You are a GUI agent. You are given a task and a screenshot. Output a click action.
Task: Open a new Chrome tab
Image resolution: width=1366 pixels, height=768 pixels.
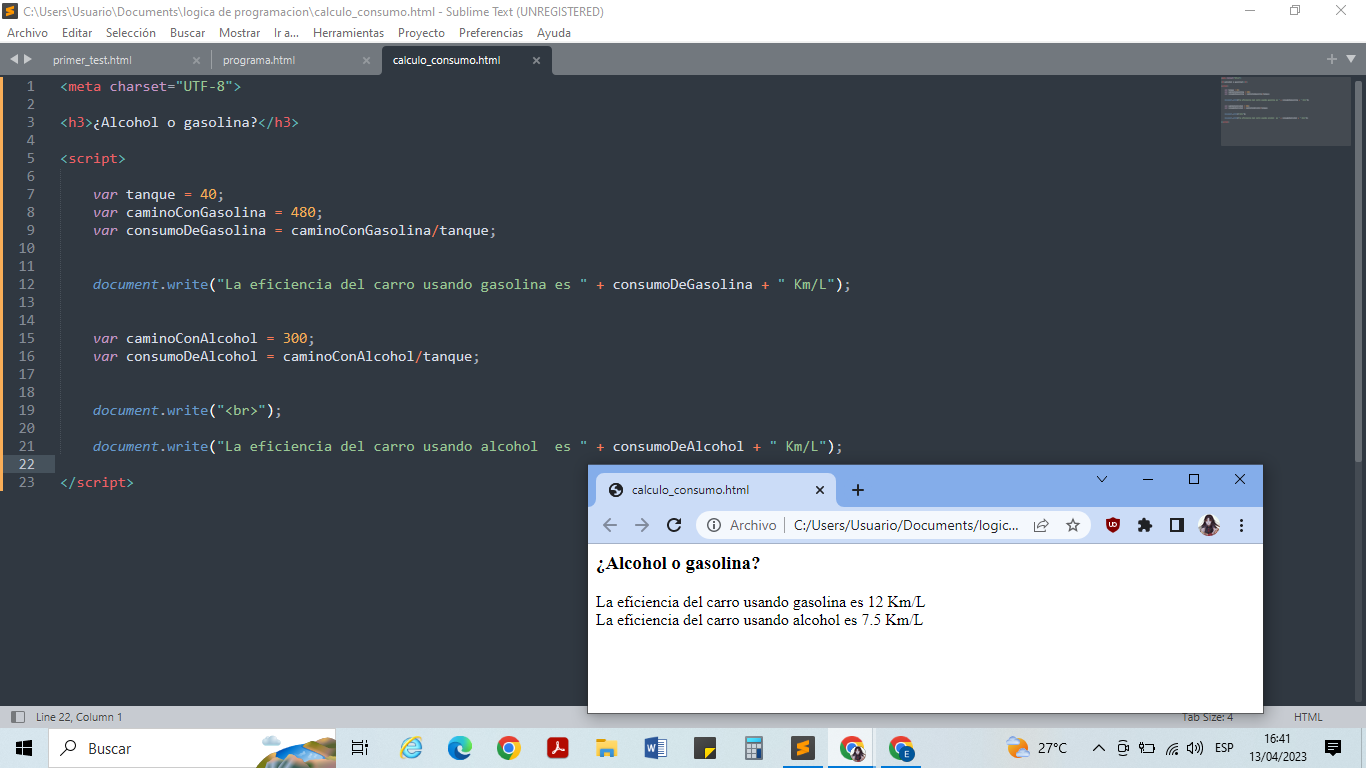click(857, 490)
